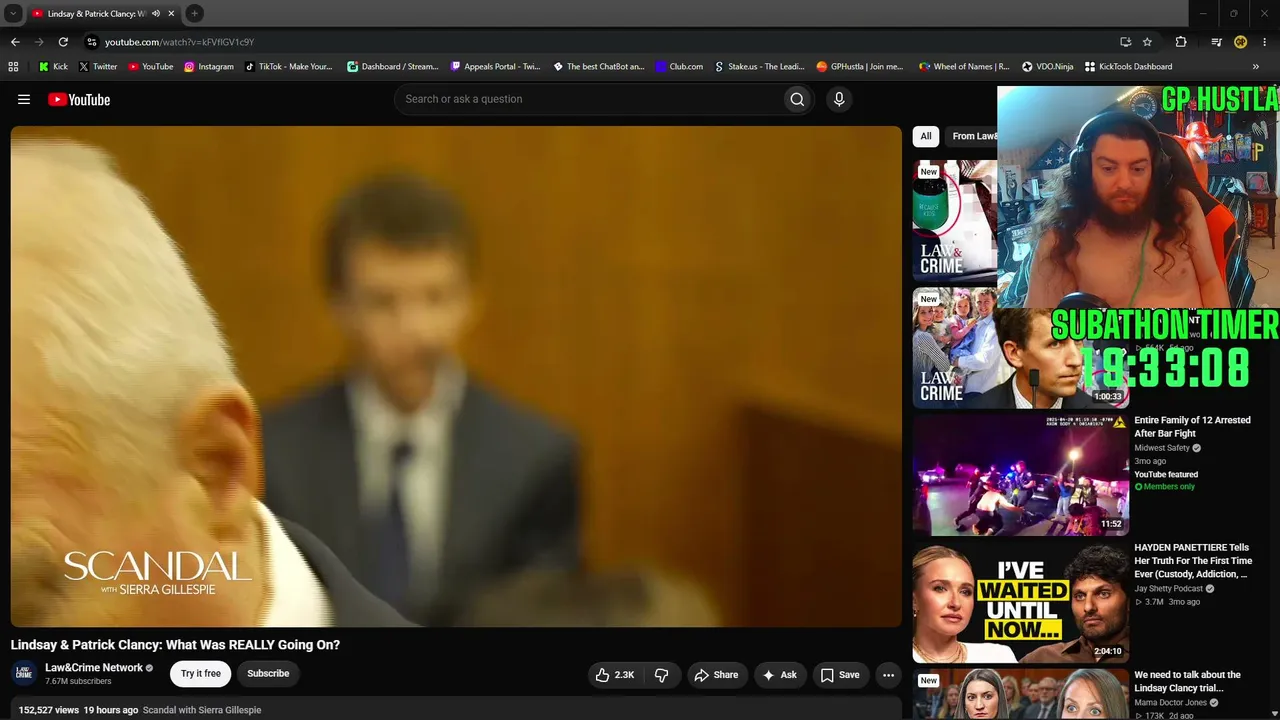Open The best ChatBot bookmark

point(599,67)
